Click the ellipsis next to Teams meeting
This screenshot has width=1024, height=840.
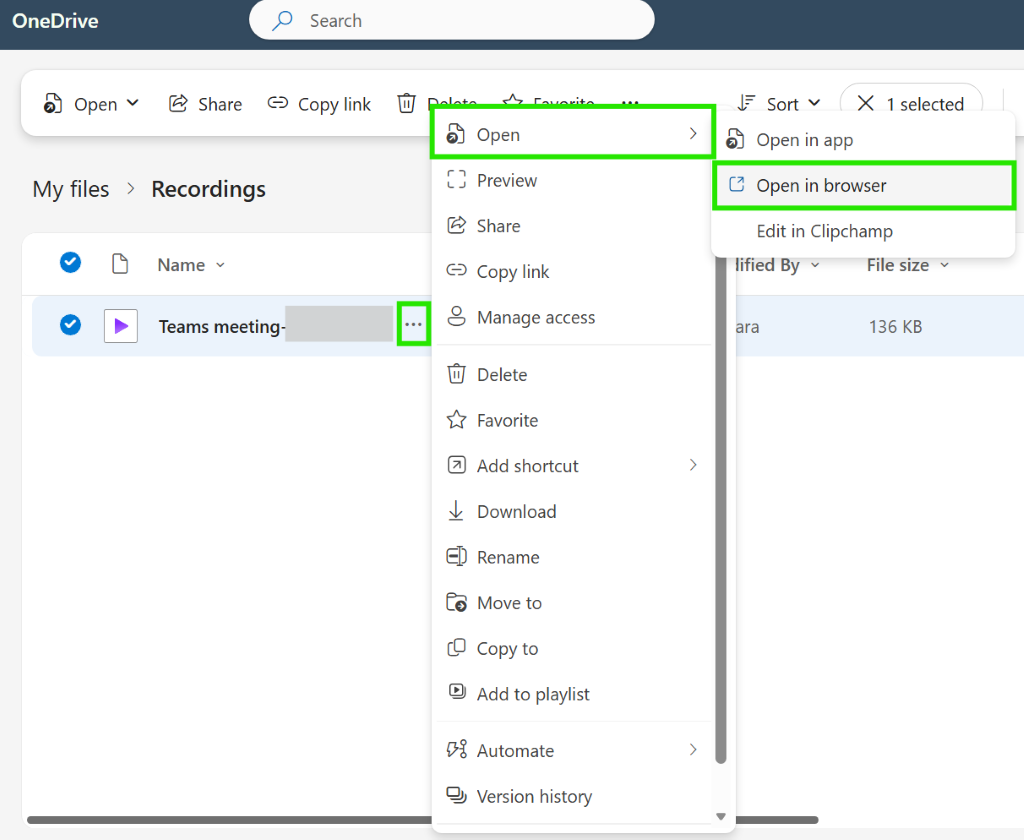point(413,324)
